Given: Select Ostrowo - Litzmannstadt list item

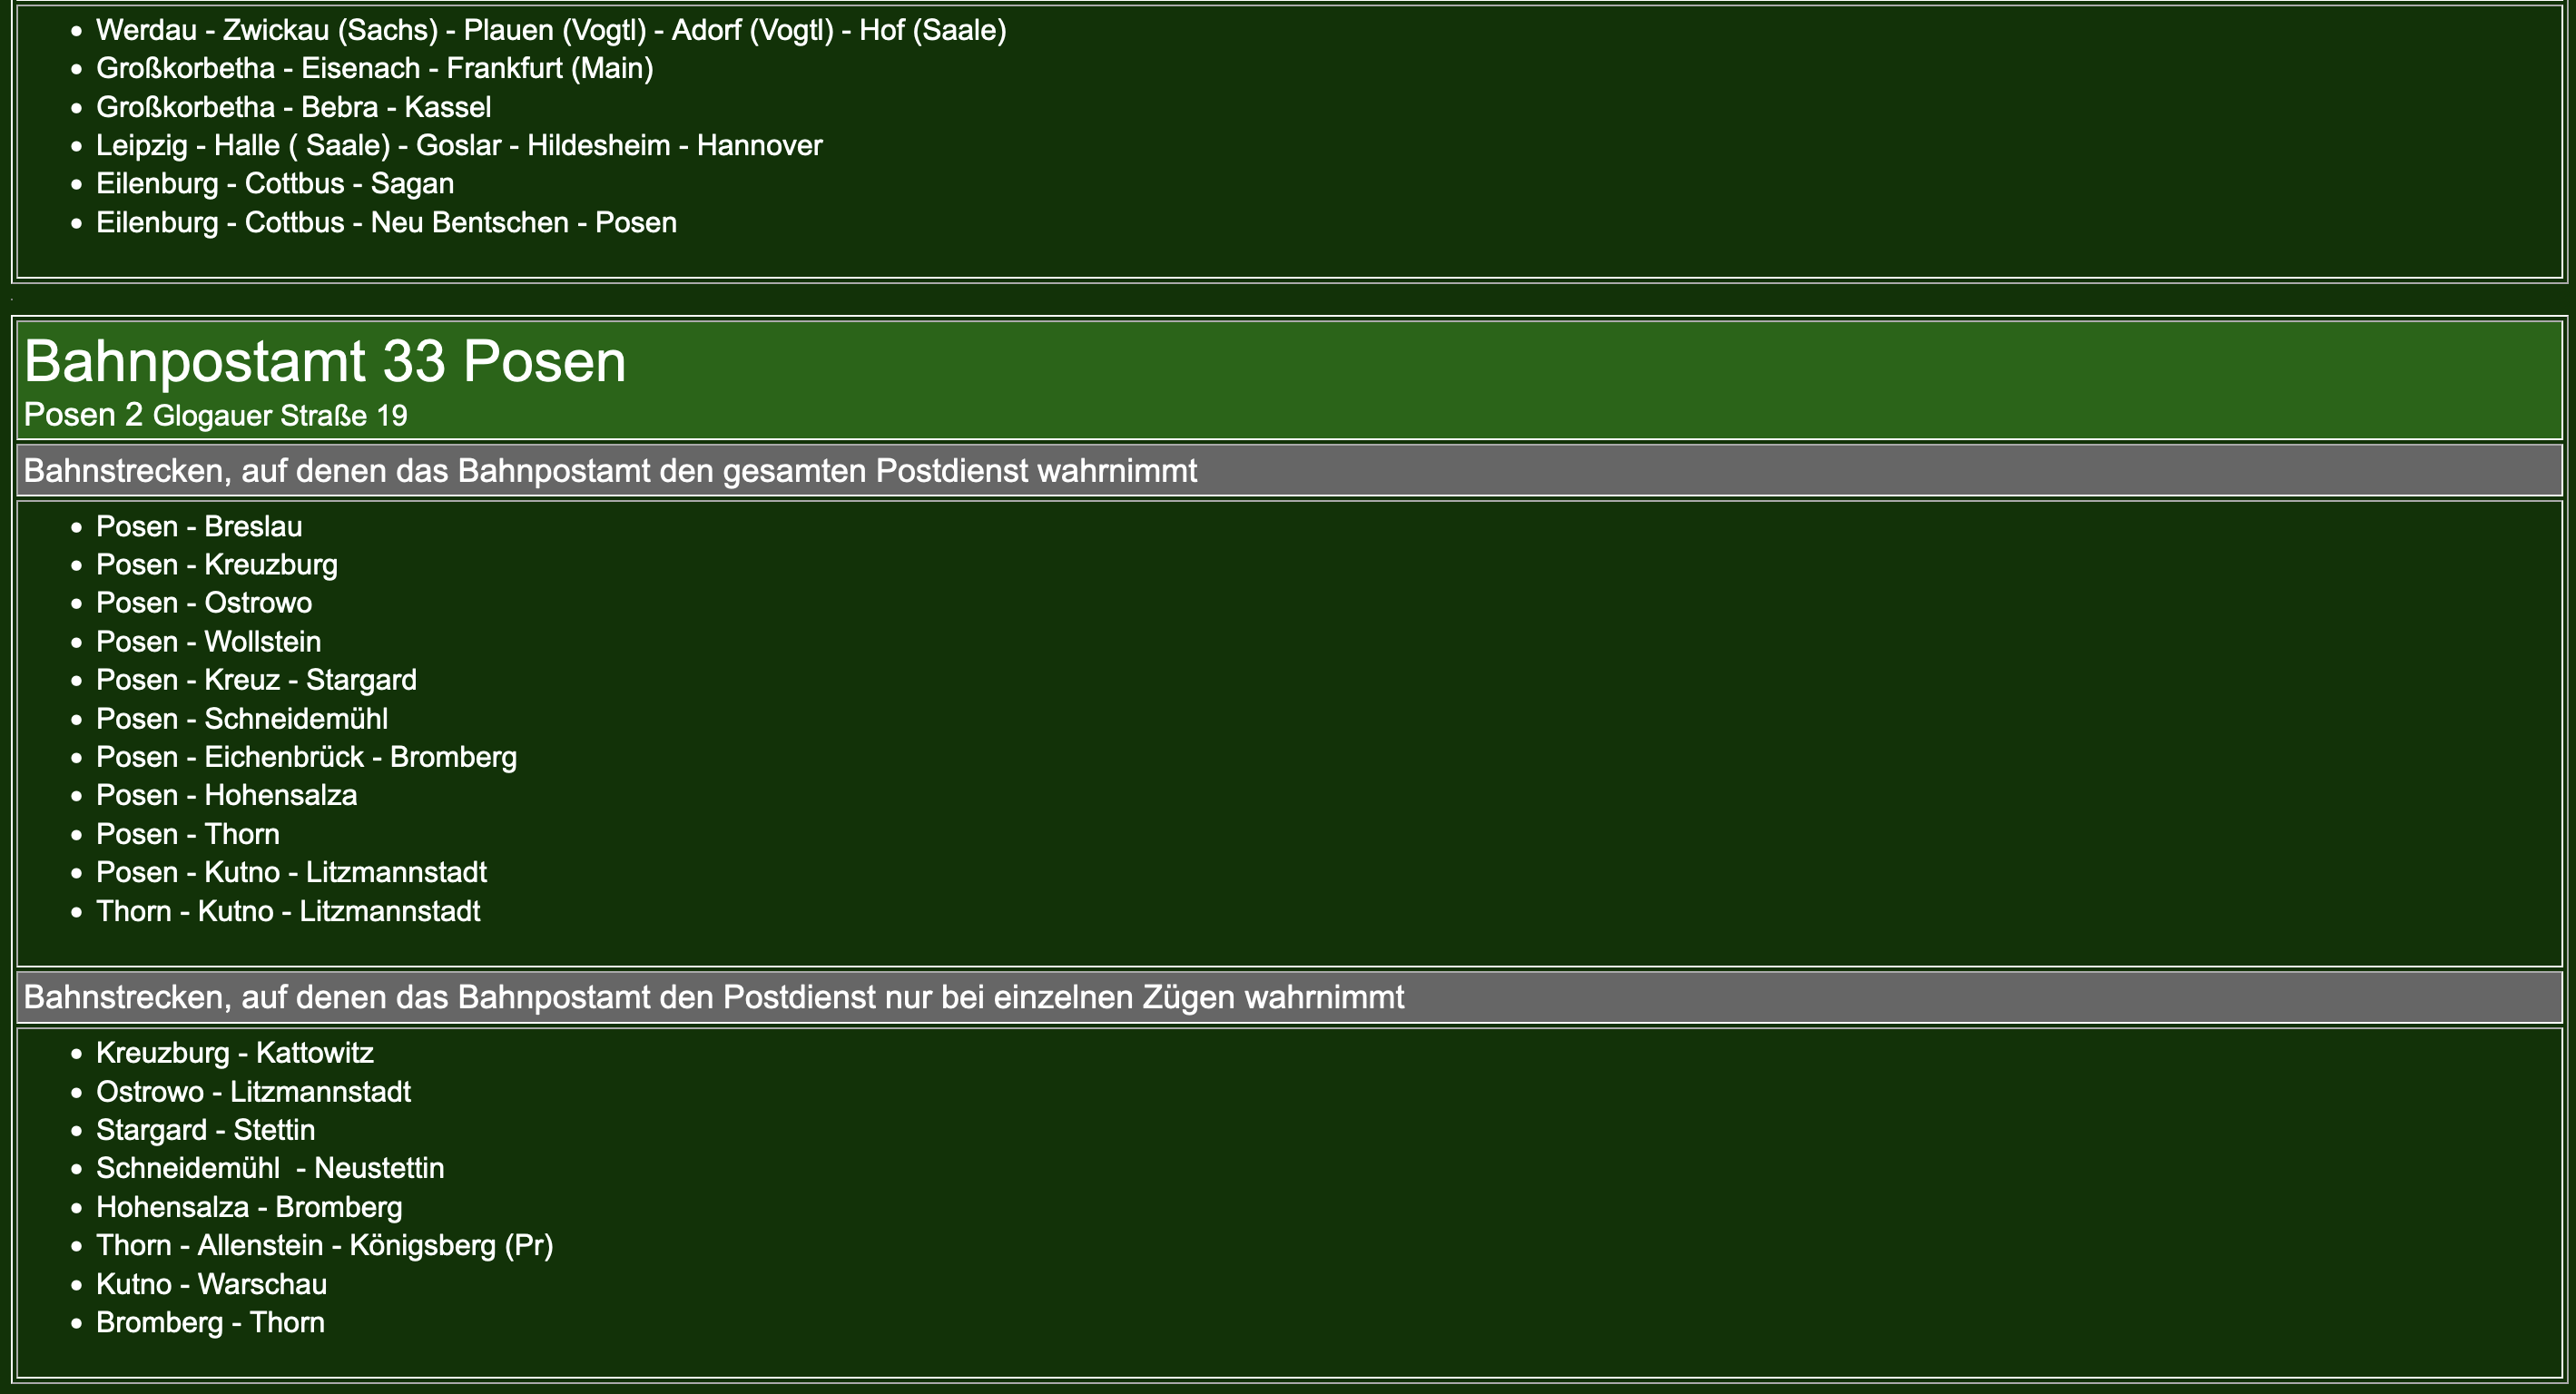Looking at the screenshot, I should [x=253, y=1092].
